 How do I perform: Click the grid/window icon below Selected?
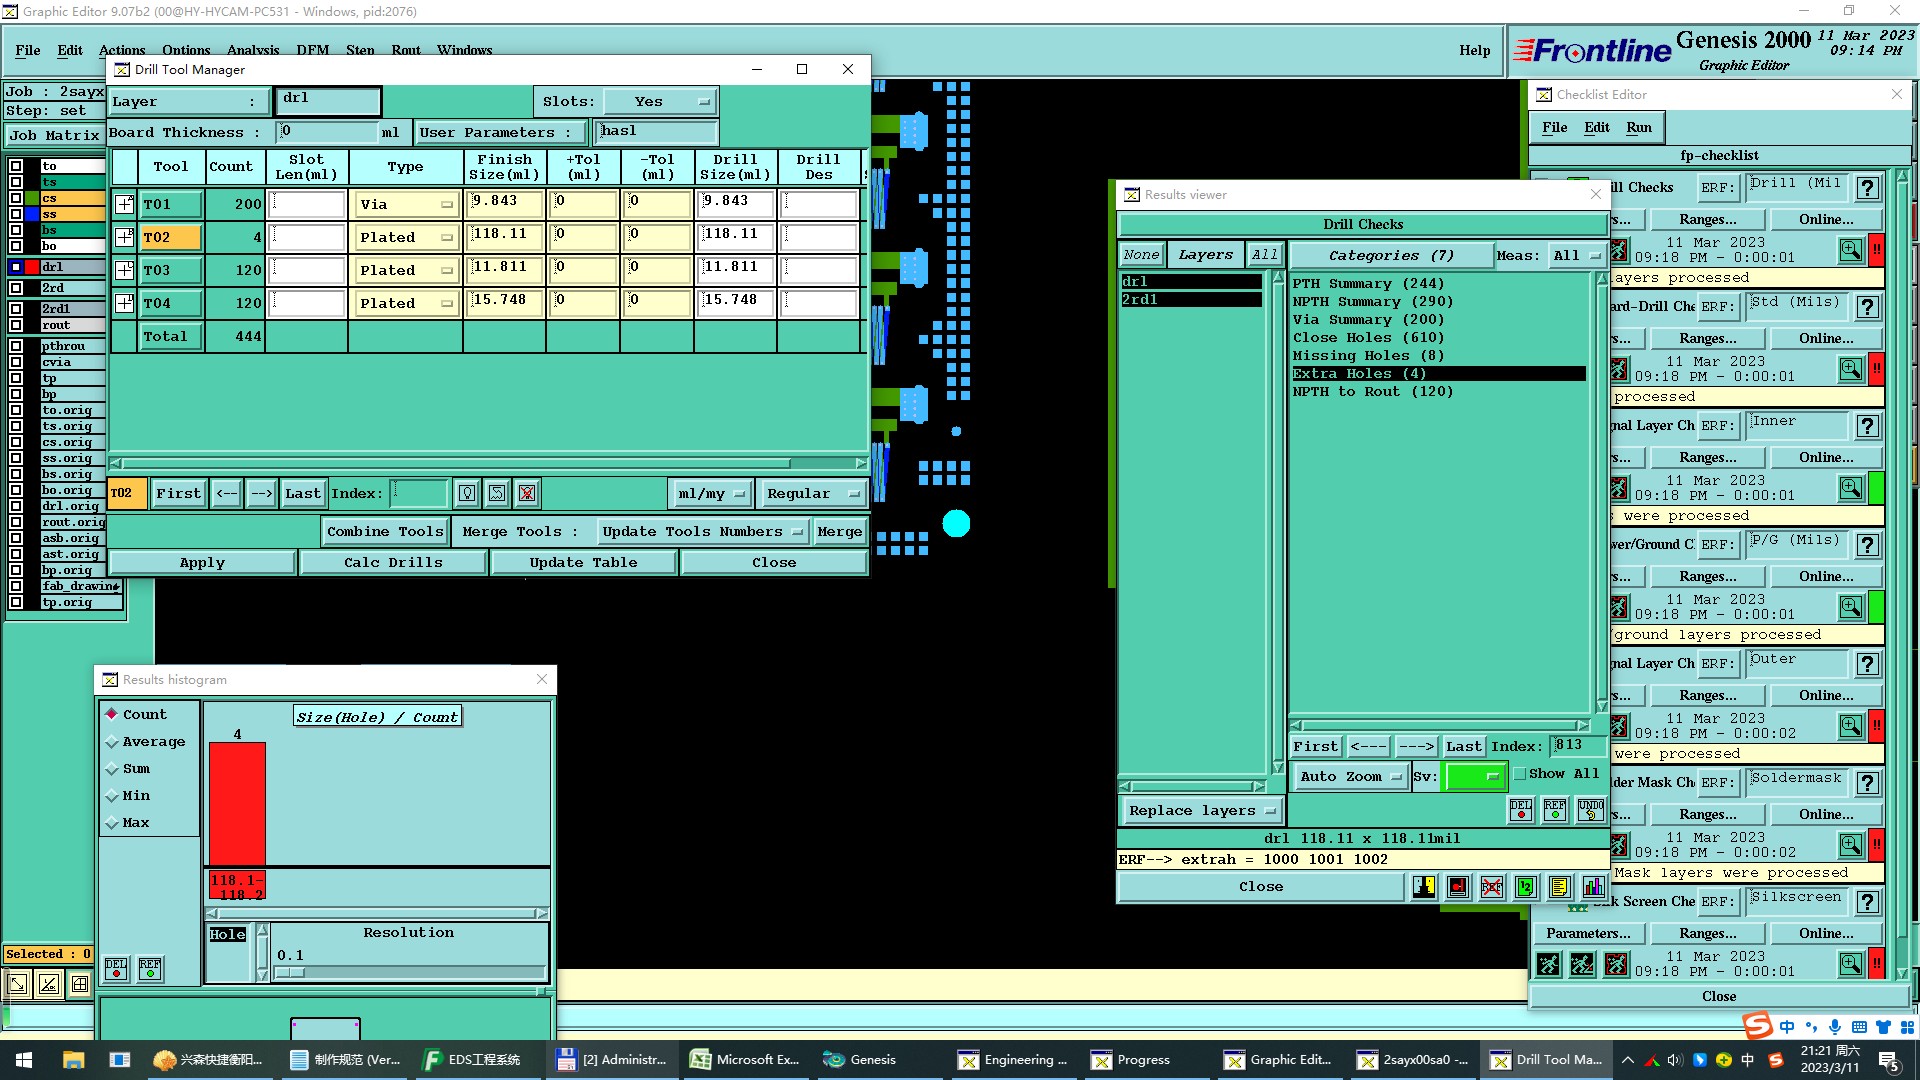80,984
